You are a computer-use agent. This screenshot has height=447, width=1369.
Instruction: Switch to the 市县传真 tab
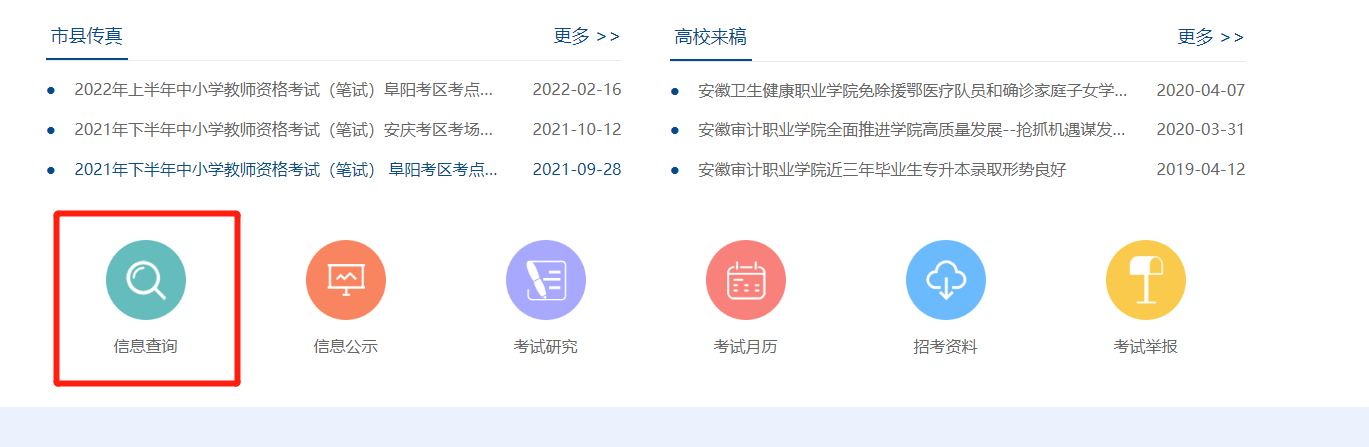pos(87,37)
